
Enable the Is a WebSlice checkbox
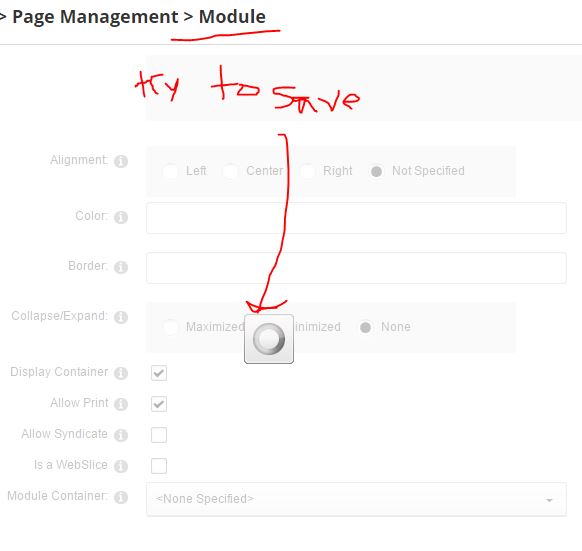coord(159,466)
